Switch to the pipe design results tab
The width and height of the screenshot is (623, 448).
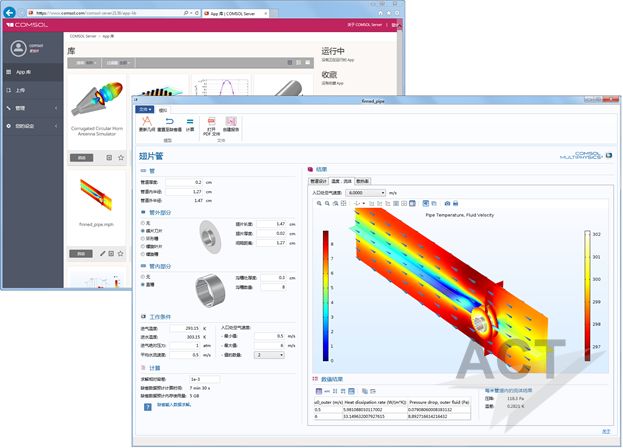click(318, 181)
